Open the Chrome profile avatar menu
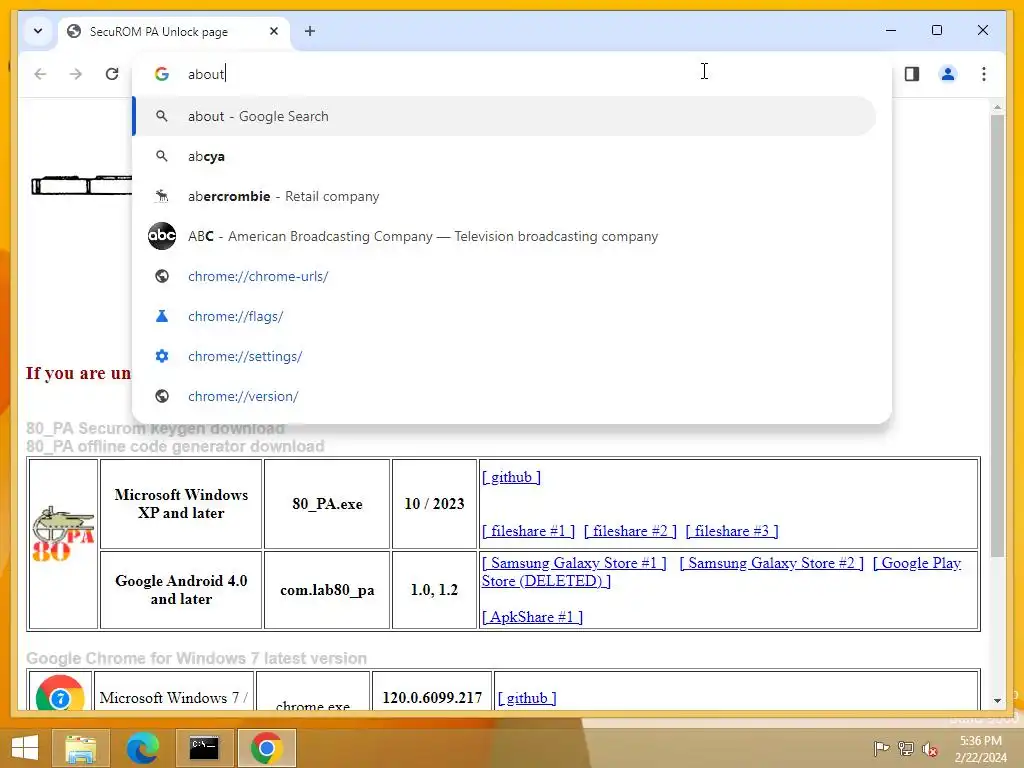 (948, 74)
